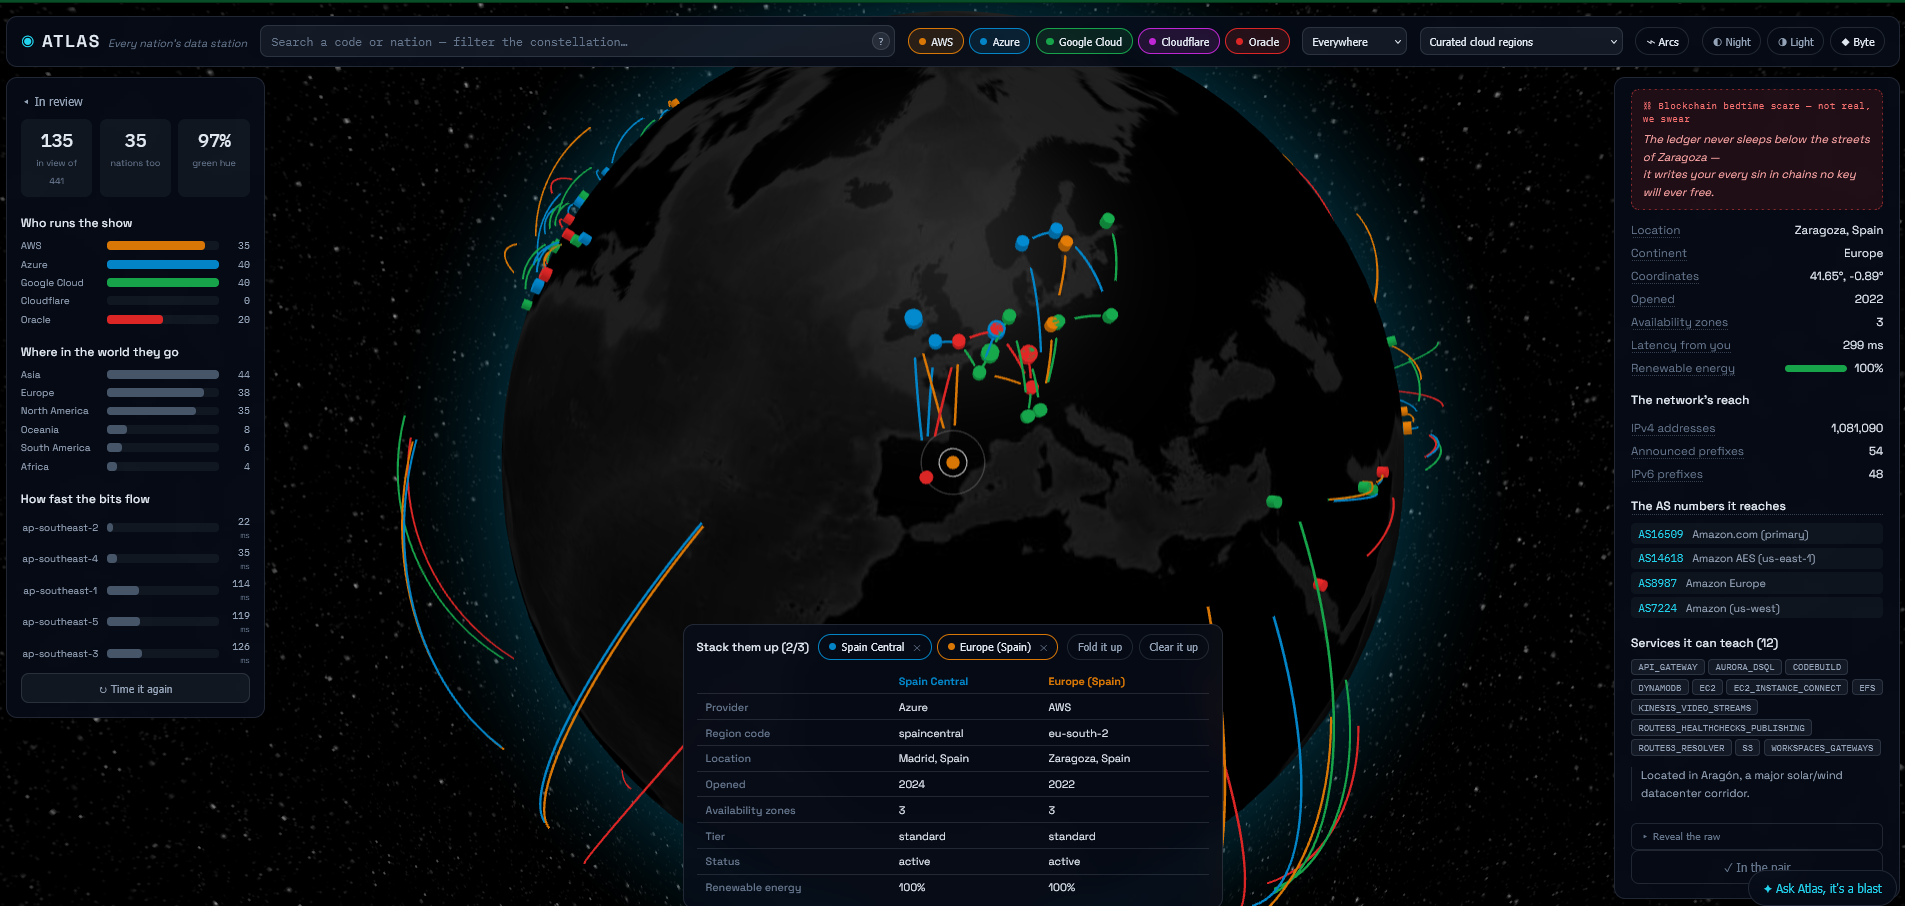Toggle the Oracle provider filter
The width and height of the screenshot is (1905, 906).
(x=1257, y=42)
